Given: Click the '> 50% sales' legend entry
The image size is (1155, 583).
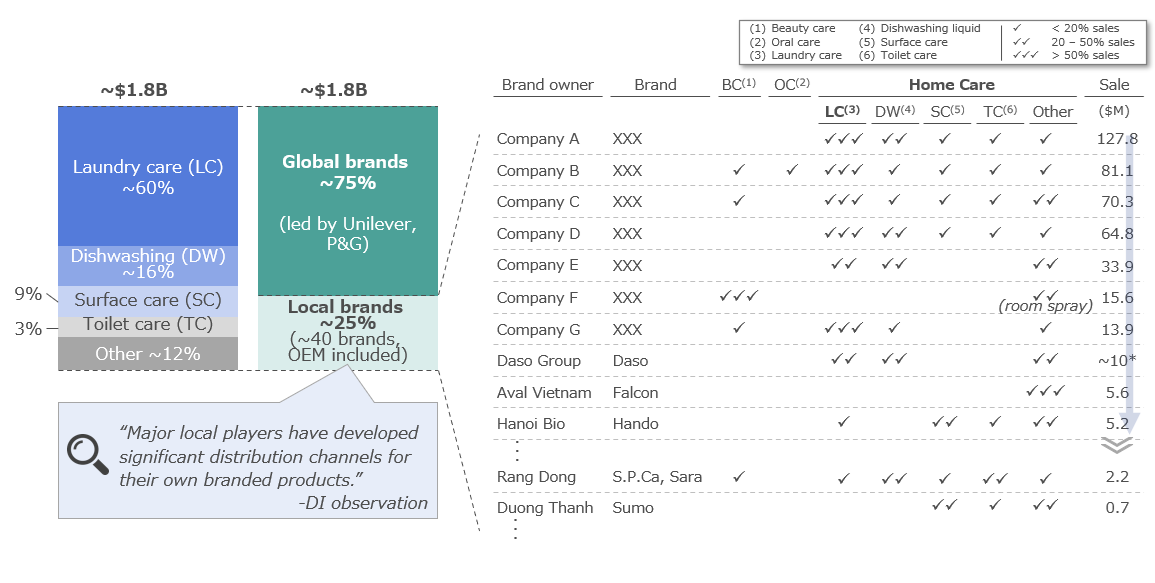Looking at the screenshot, I should click(1085, 55).
